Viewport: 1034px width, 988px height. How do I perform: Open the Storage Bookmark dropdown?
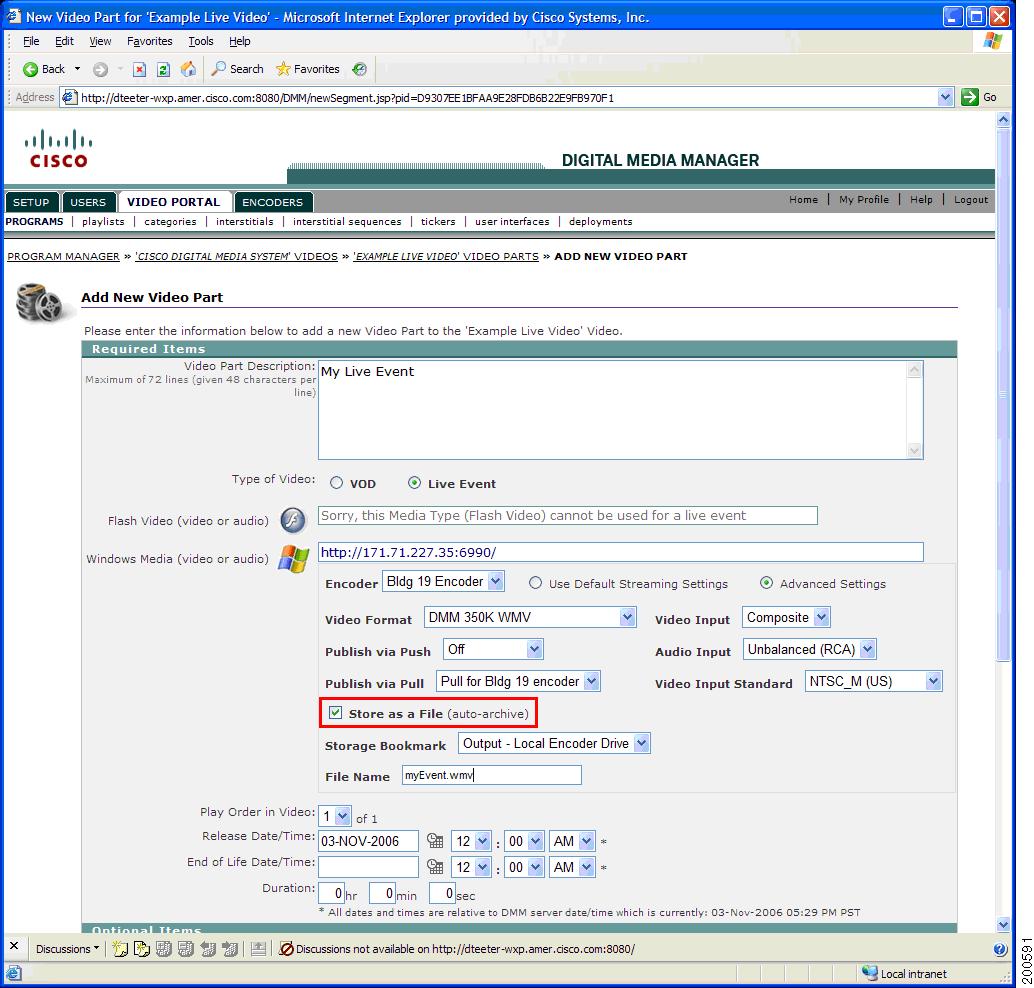click(643, 743)
